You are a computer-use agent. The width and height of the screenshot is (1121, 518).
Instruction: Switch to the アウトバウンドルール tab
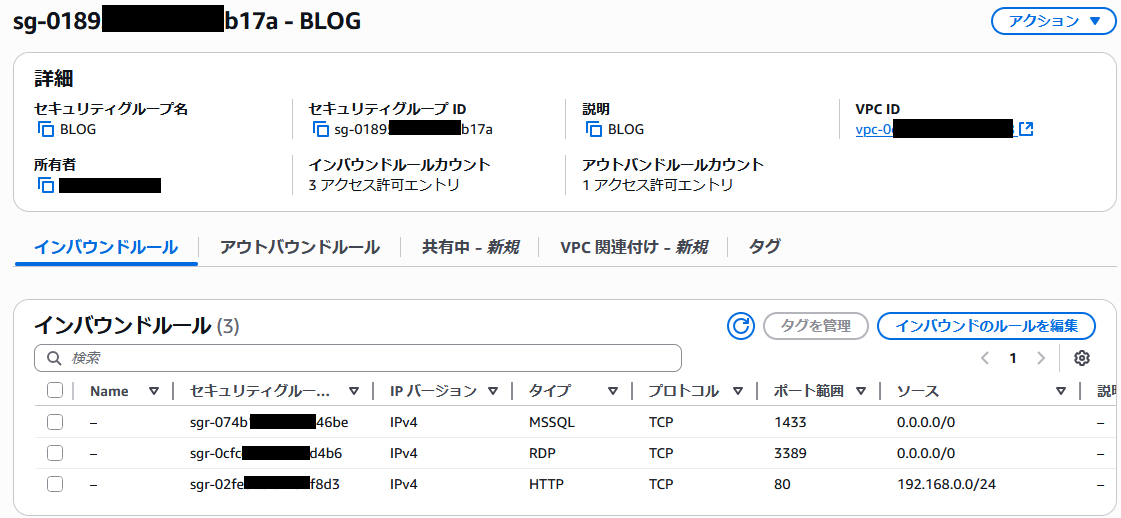[299, 247]
